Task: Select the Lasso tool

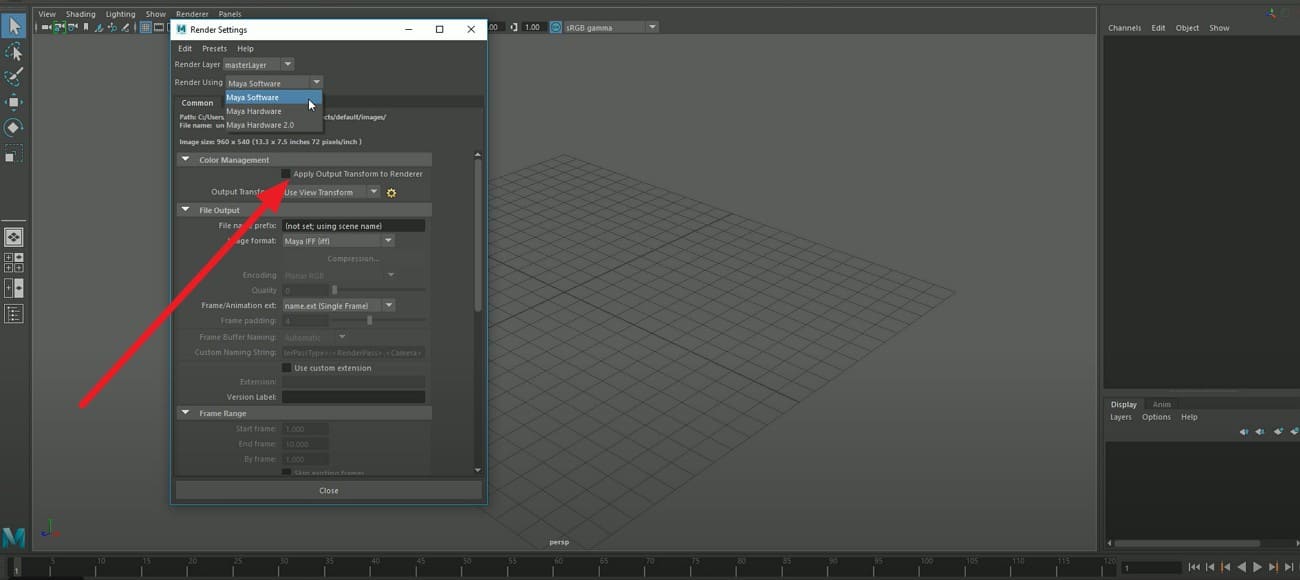Action: (14, 50)
